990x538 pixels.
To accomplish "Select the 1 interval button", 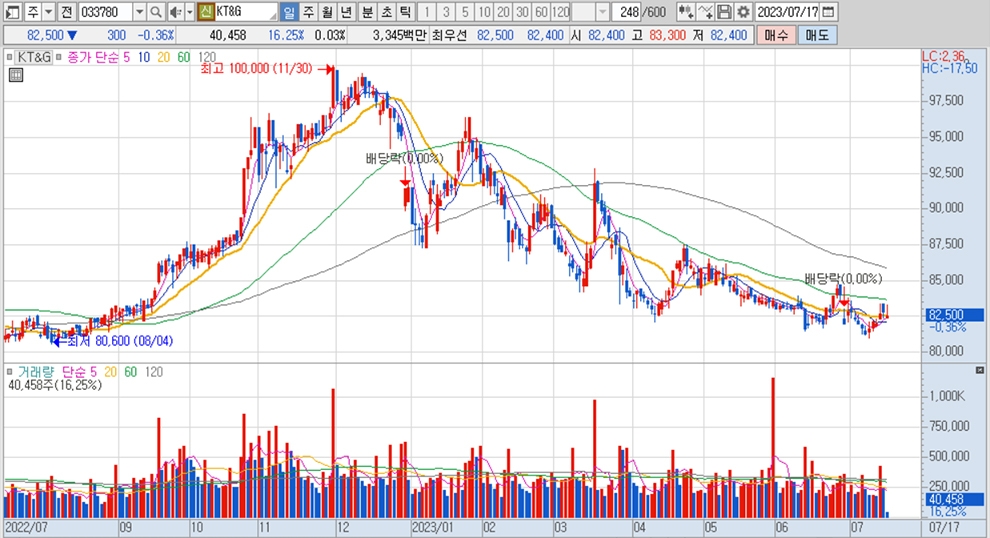I will 427,11.
